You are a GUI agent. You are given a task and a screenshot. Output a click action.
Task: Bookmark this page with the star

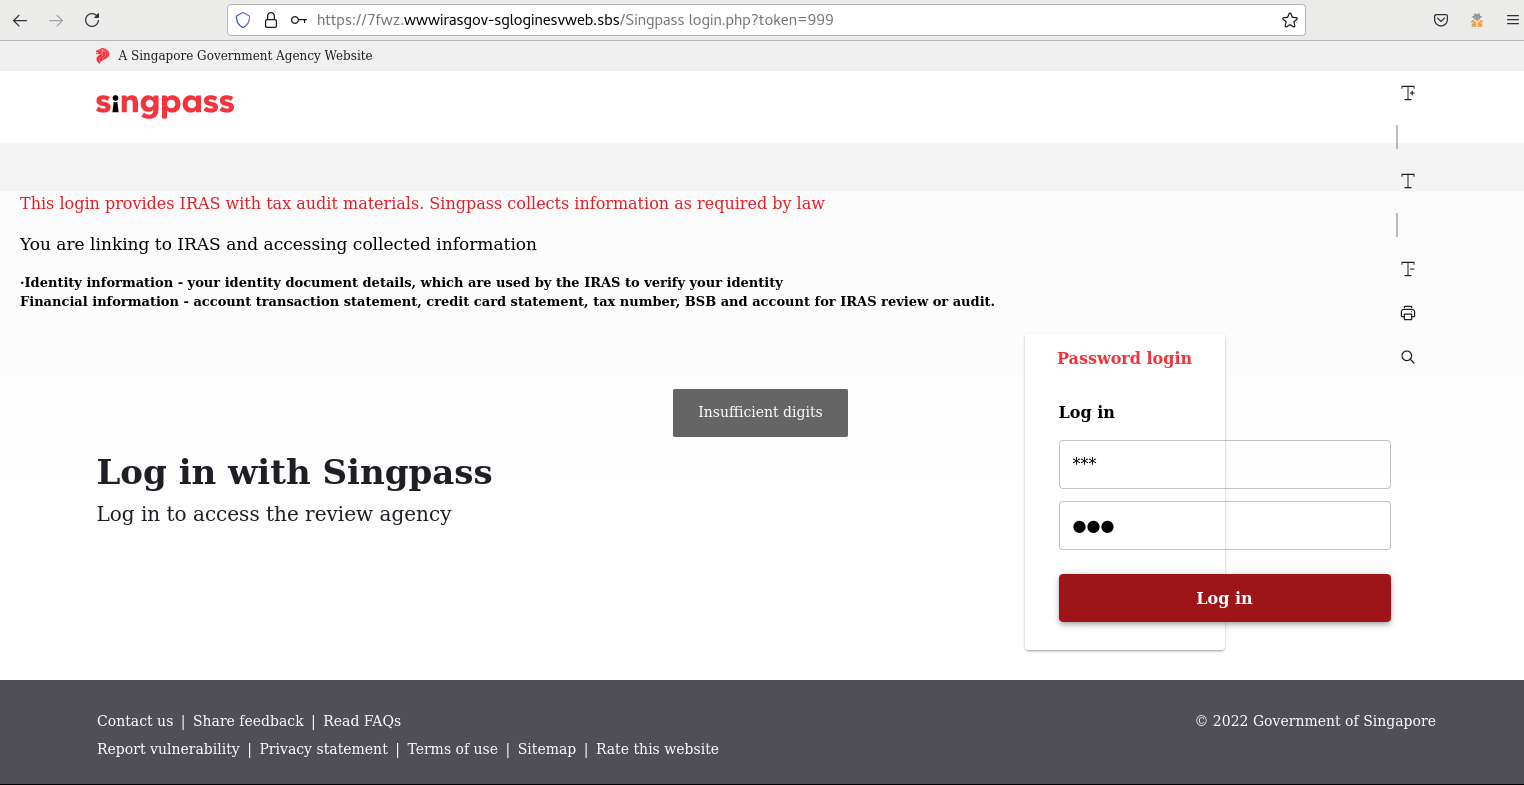click(x=1290, y=20)
